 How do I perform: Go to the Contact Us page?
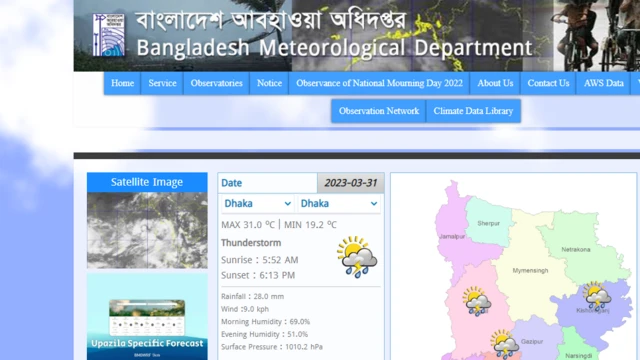point(548,83)
